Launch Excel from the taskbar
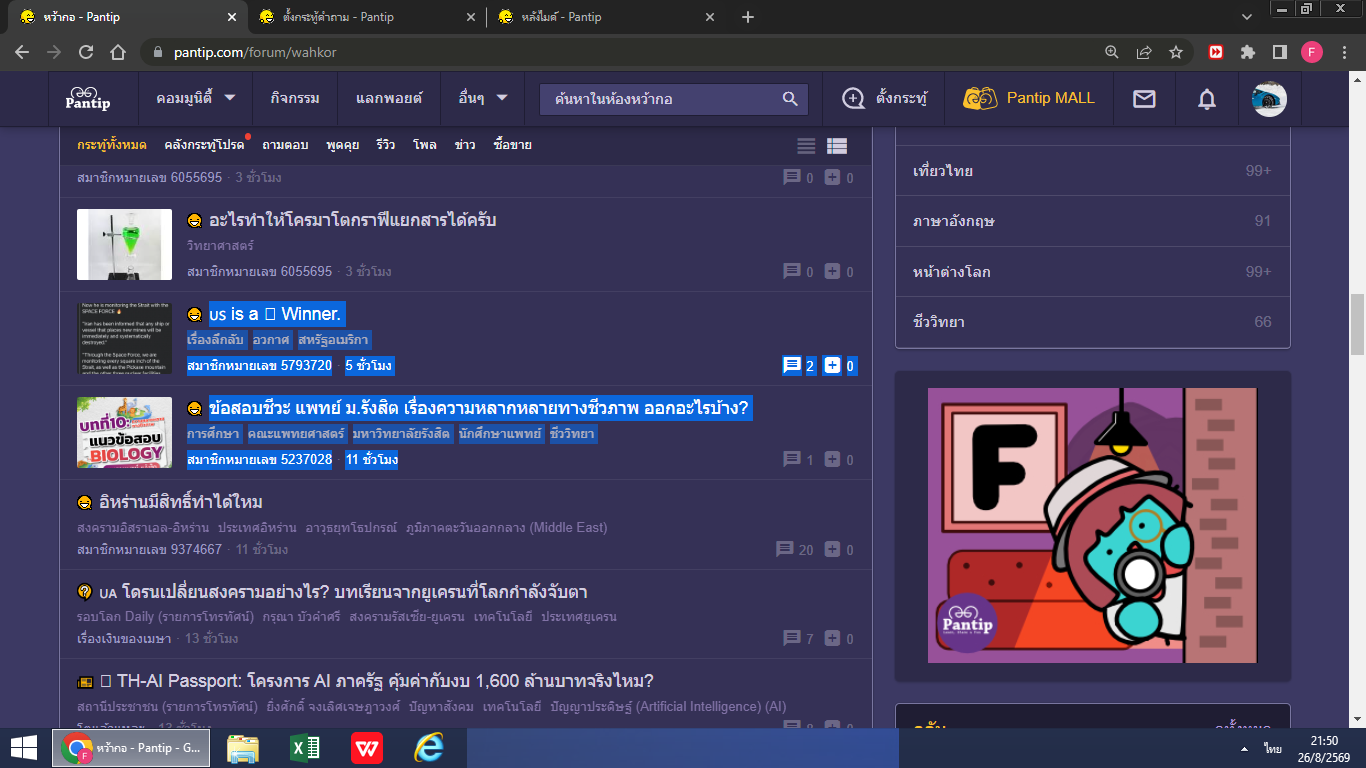Screen dimensions: 1366x768 pos(305,748)
